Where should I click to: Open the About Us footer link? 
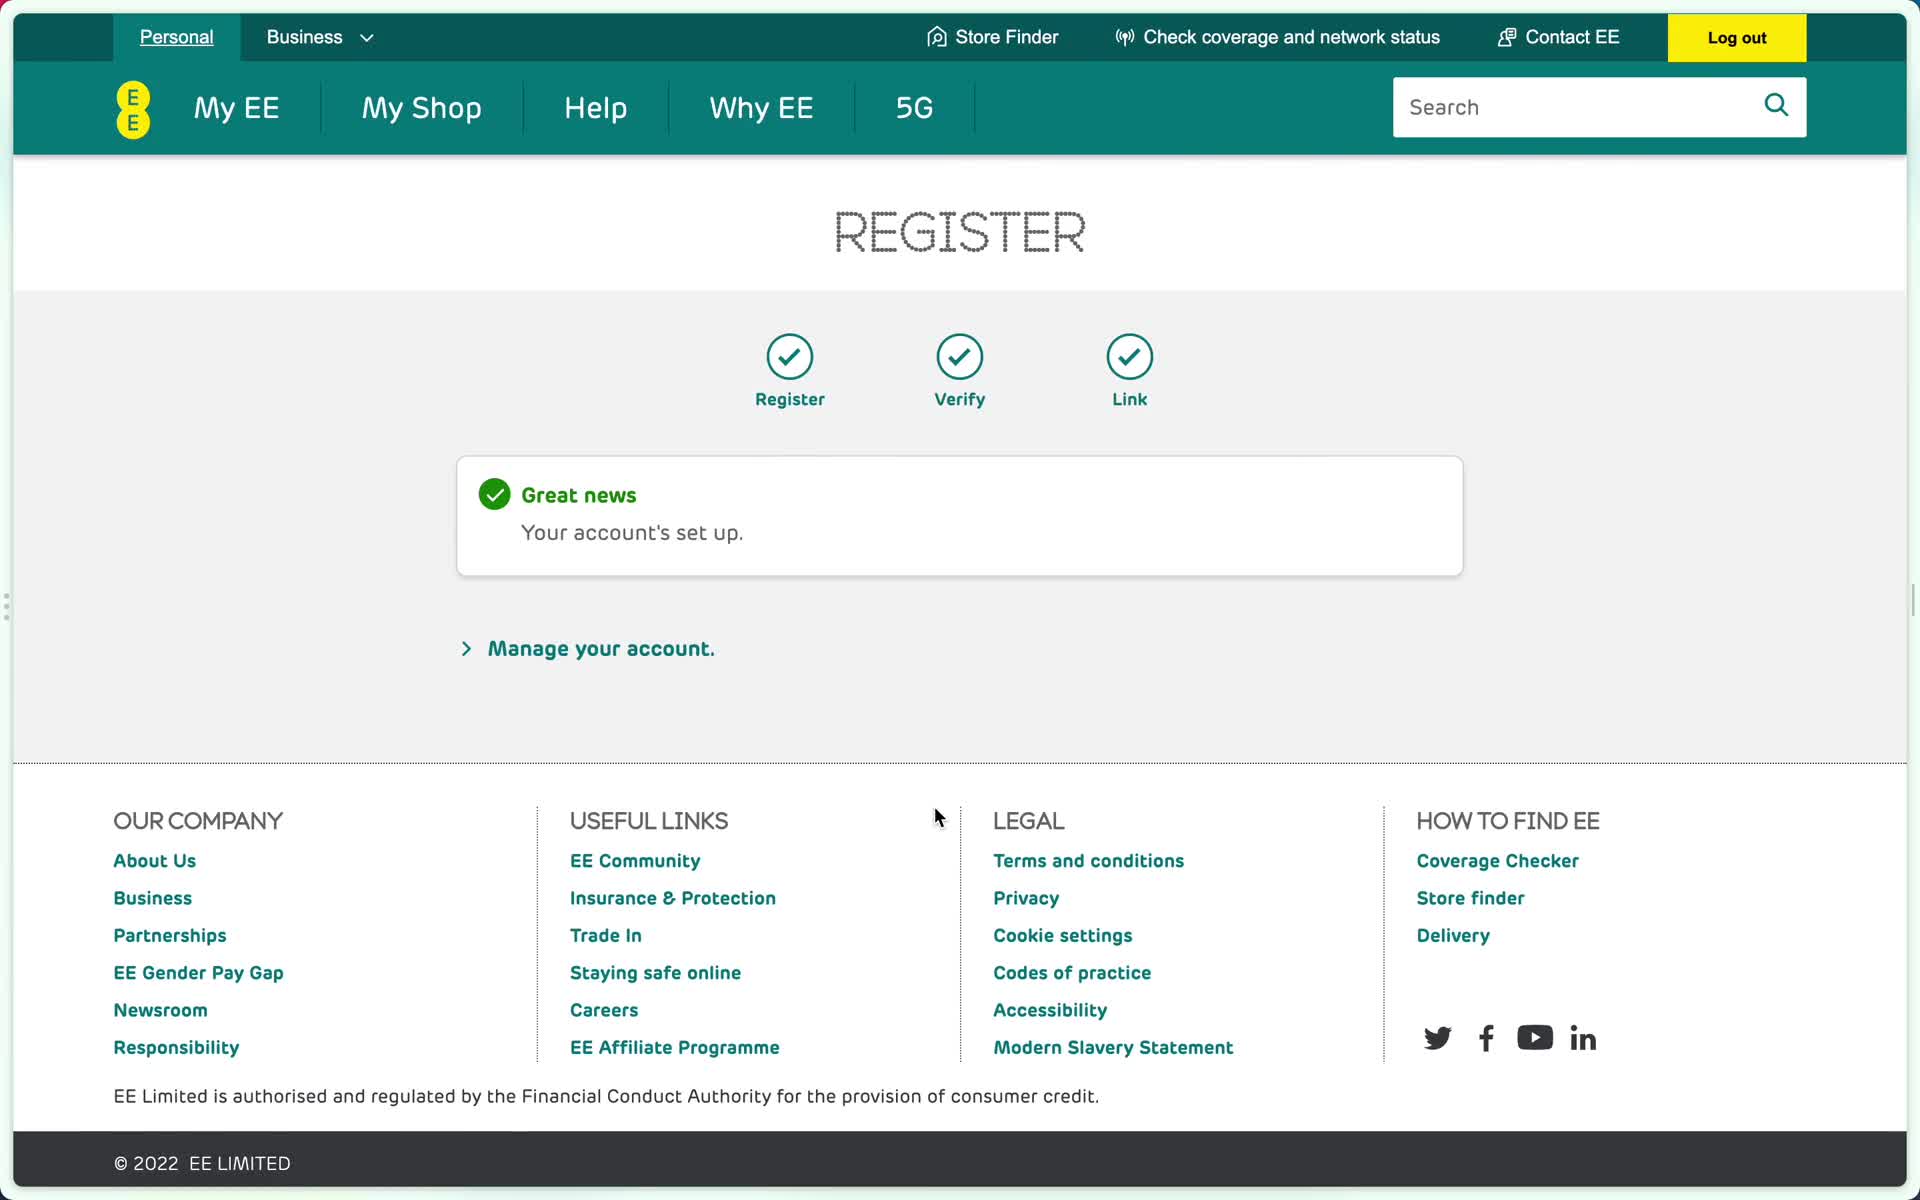(x=154, y=861)
